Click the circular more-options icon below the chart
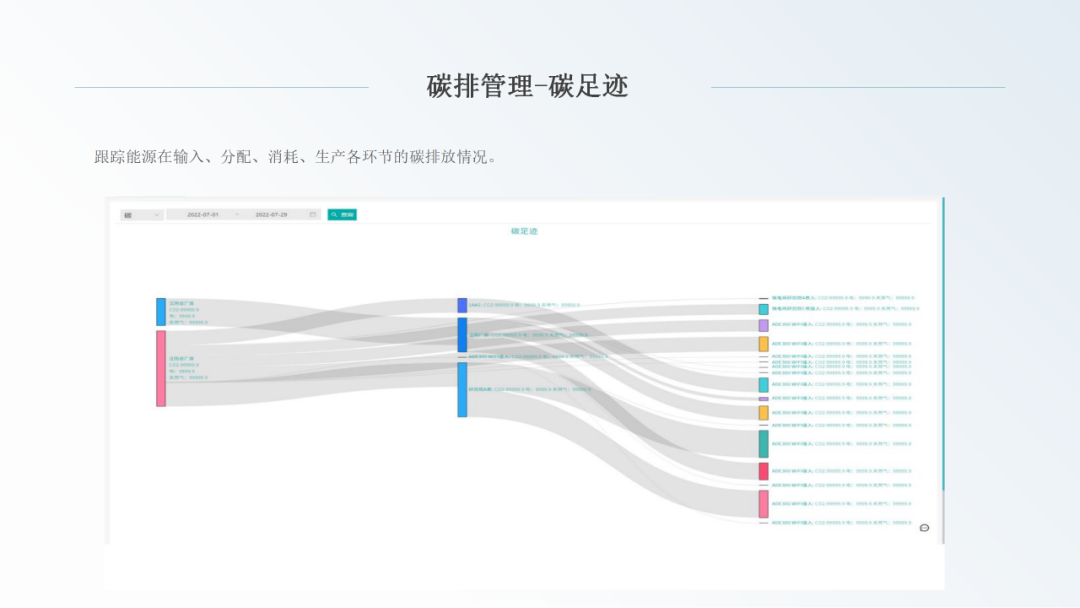Image resolution: width=1080 pixels, height=608 pixels. [924, 527]
